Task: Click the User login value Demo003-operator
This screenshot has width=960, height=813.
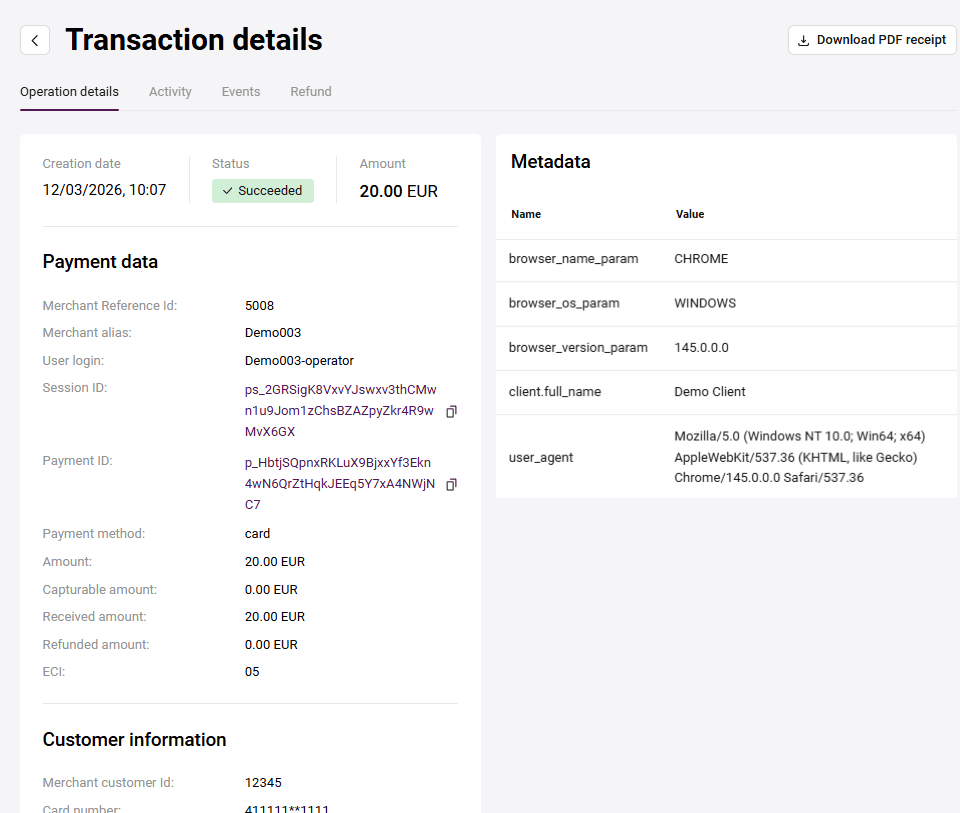Action: point(299,361)
